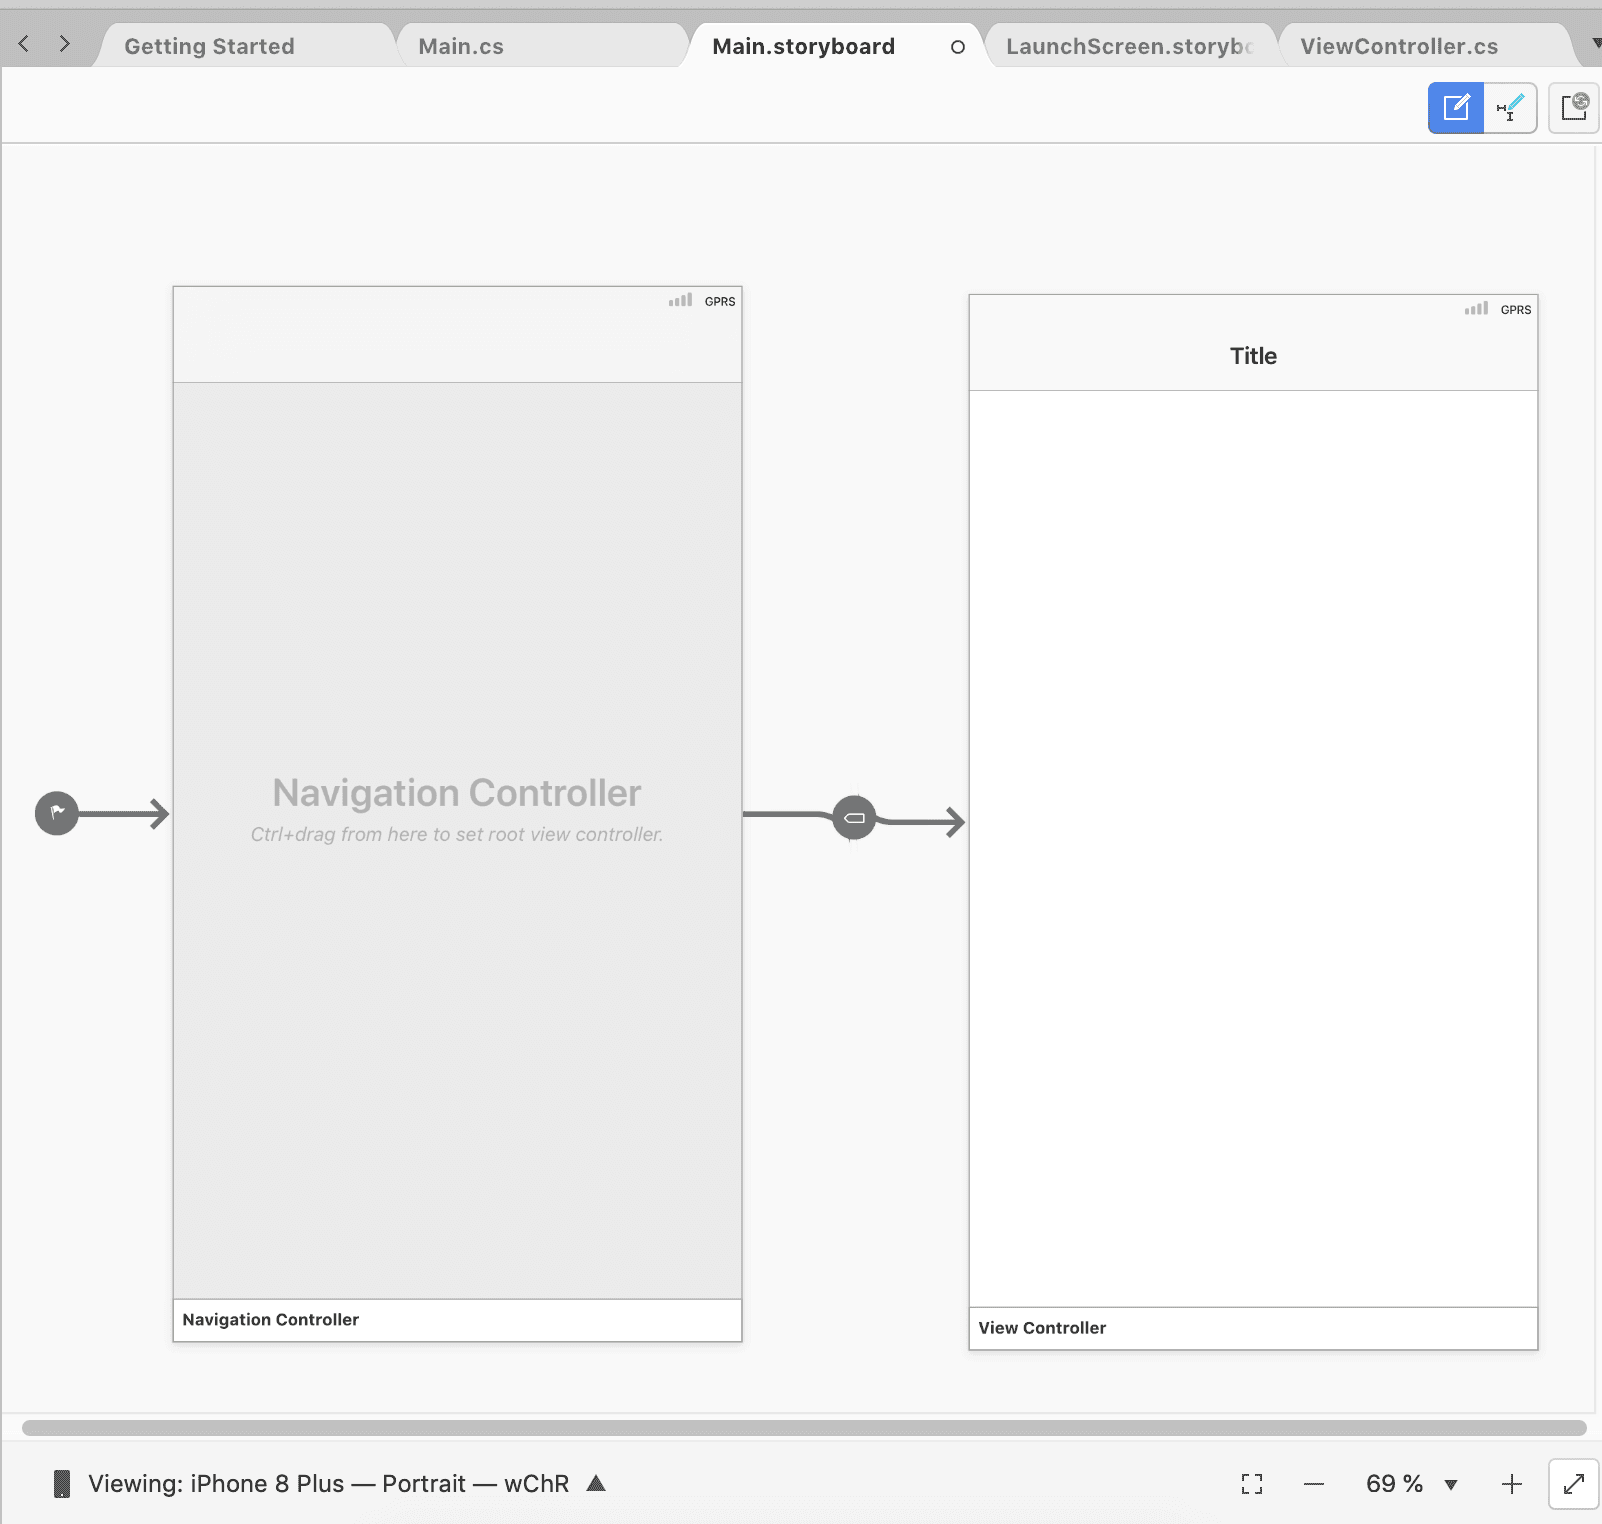Toggle the blue design editing mode button
Screen dimensions: 1602x1524
point(1456,107)
